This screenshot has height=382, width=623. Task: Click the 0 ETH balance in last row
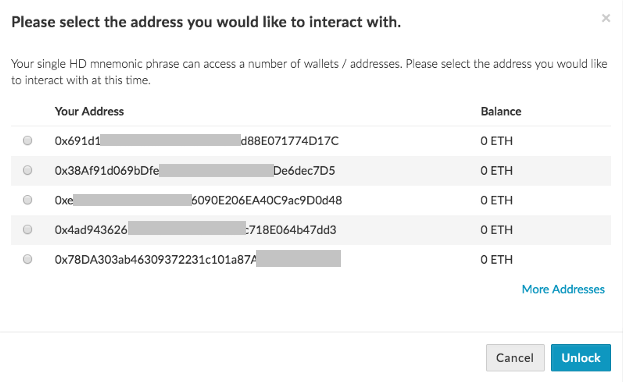[496, 260]
